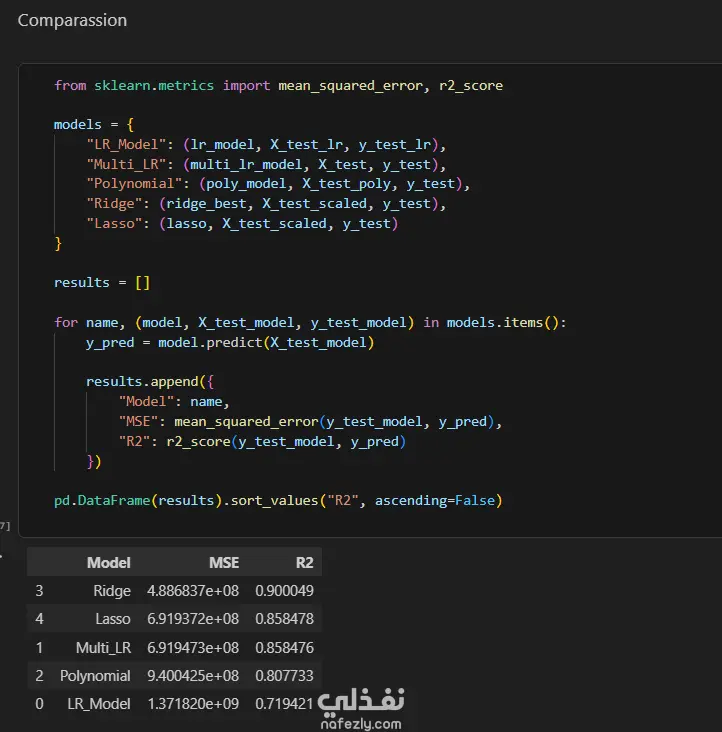Image resolution: width=722 pixels, height=732 pixels.
Task: Click the Model column header
Action: 108,563
